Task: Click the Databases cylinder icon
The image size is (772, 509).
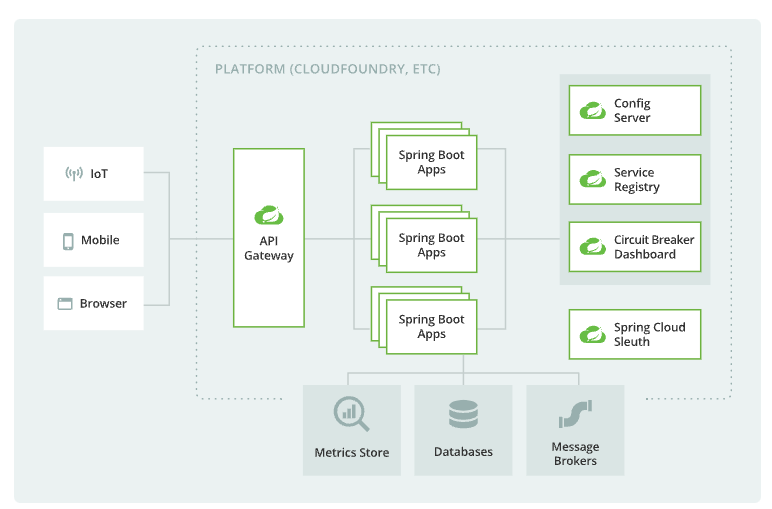Action: tap(463, 414)
